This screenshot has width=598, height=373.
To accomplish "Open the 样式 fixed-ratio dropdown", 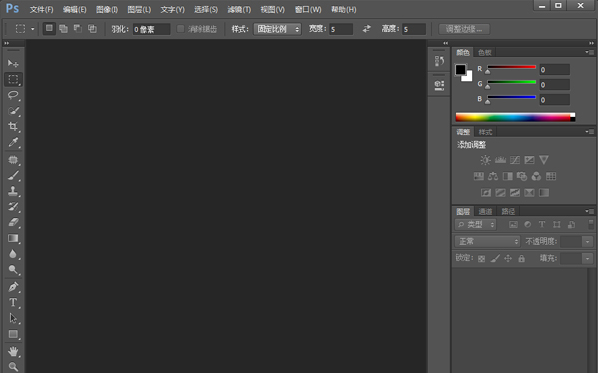I will coord(277,29).
